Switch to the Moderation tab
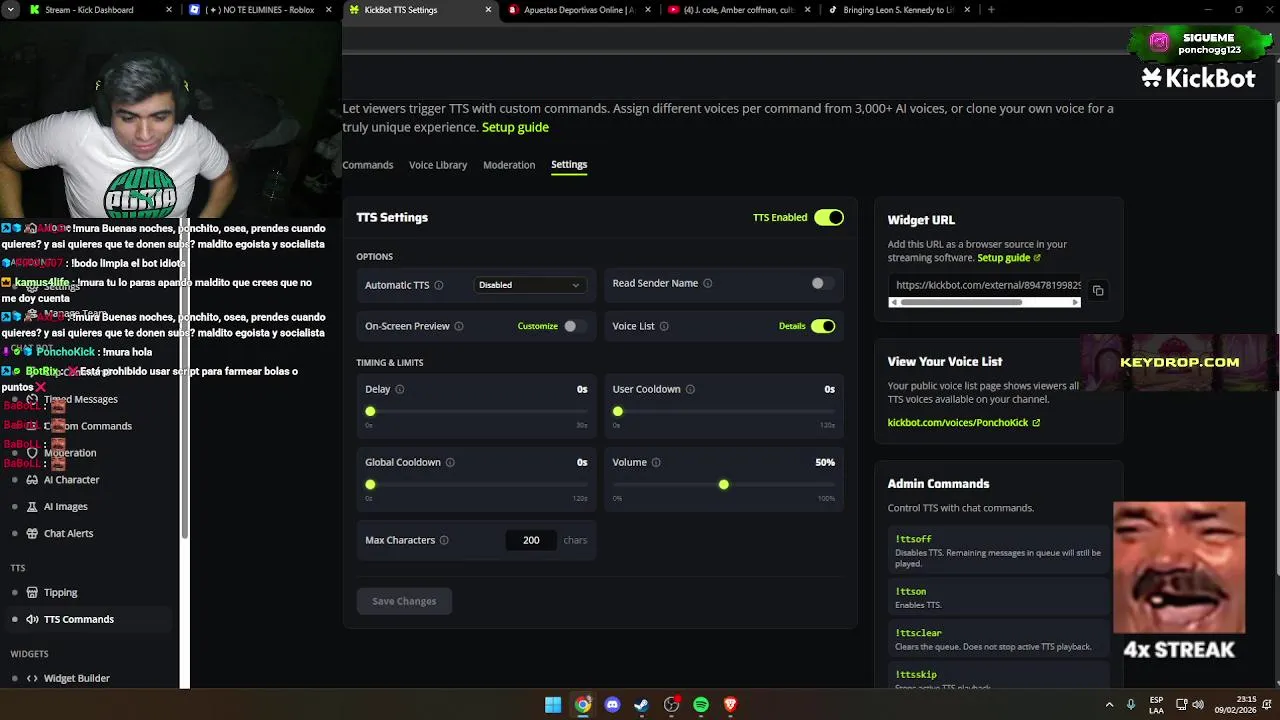 (x=509, y=165)
